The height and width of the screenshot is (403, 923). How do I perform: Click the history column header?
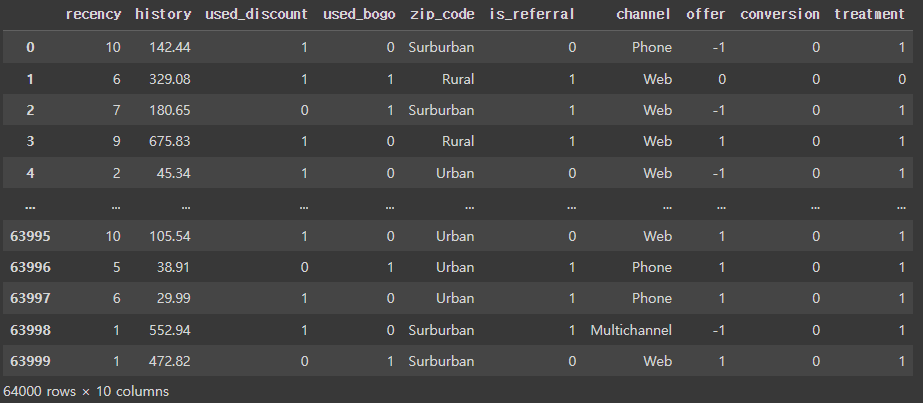163,14
